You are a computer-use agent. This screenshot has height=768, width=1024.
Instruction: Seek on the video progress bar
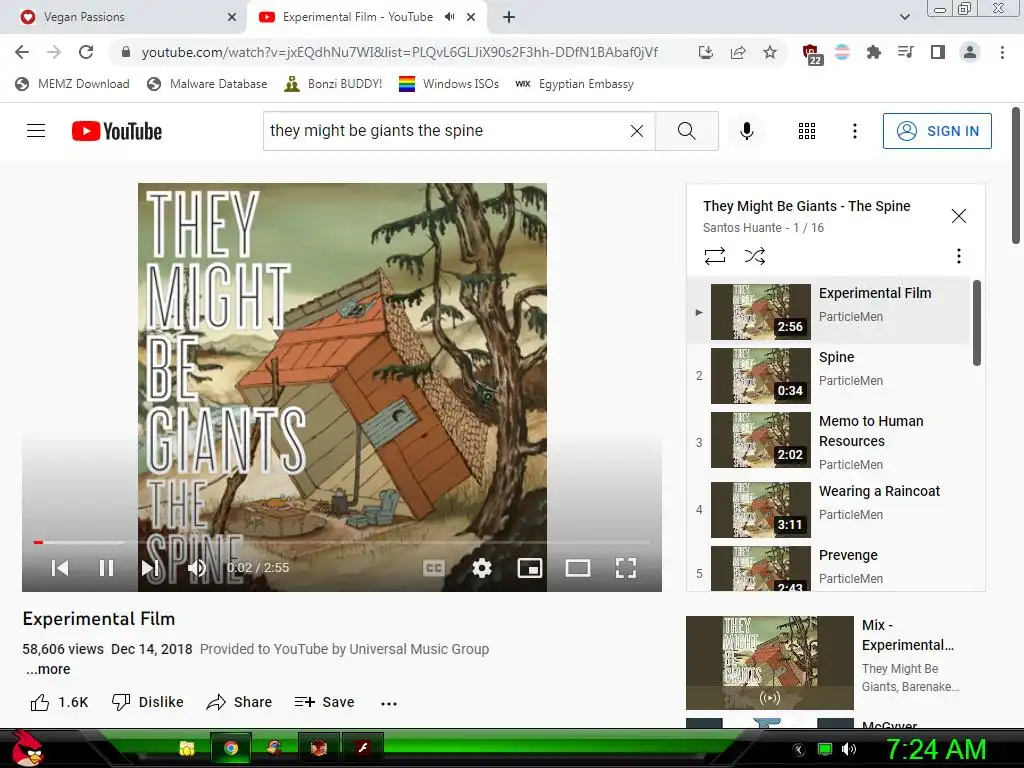click(x=342, y=542)
